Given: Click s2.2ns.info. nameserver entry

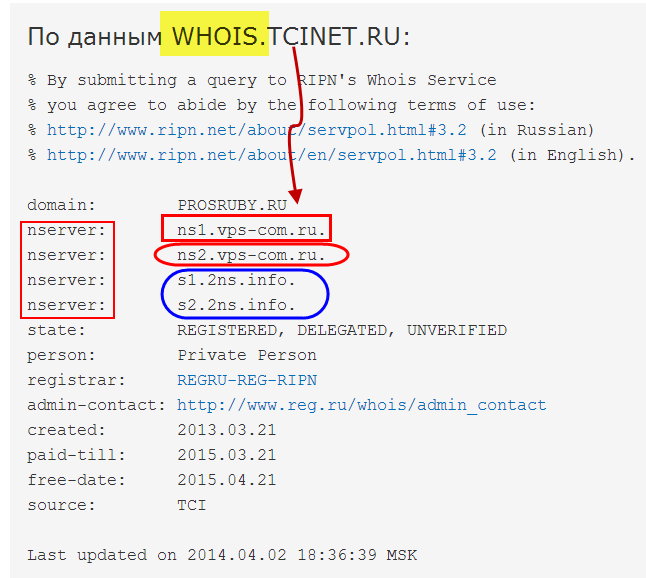Looking at the screenshot, I should [236, 305].
